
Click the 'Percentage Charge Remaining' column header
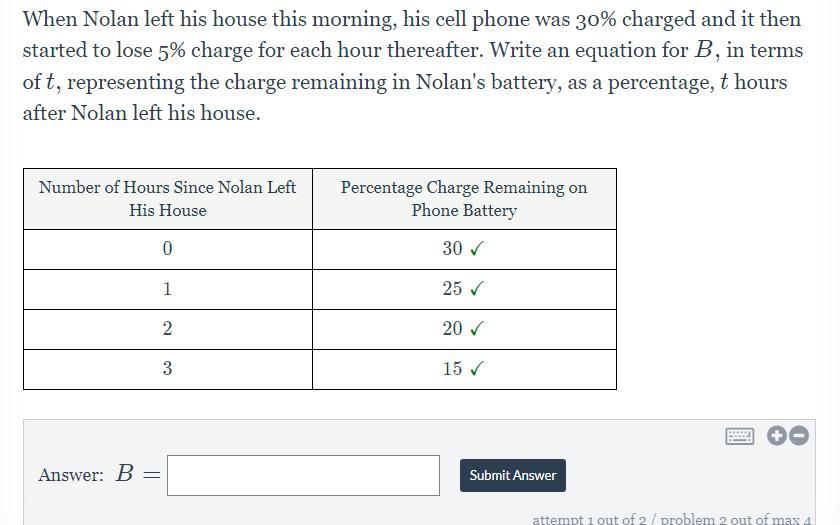464,199
